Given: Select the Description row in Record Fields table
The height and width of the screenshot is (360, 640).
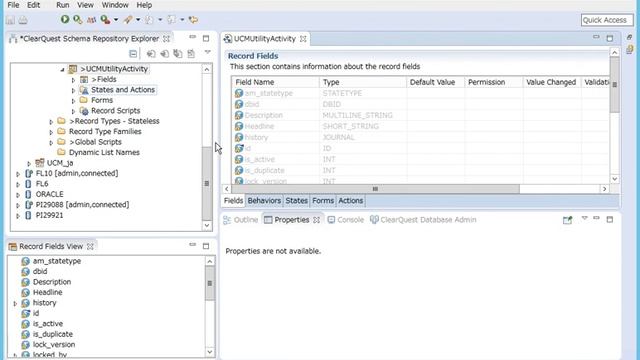Looking at the screenshot, I should tap(420, 115).
